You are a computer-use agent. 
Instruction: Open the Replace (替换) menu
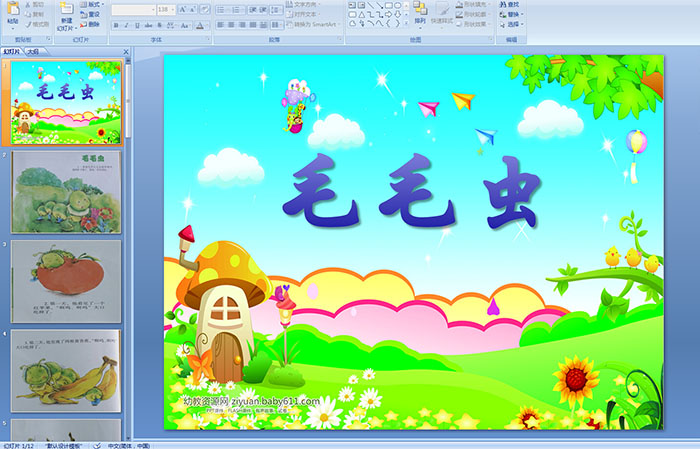pos(512,14)
